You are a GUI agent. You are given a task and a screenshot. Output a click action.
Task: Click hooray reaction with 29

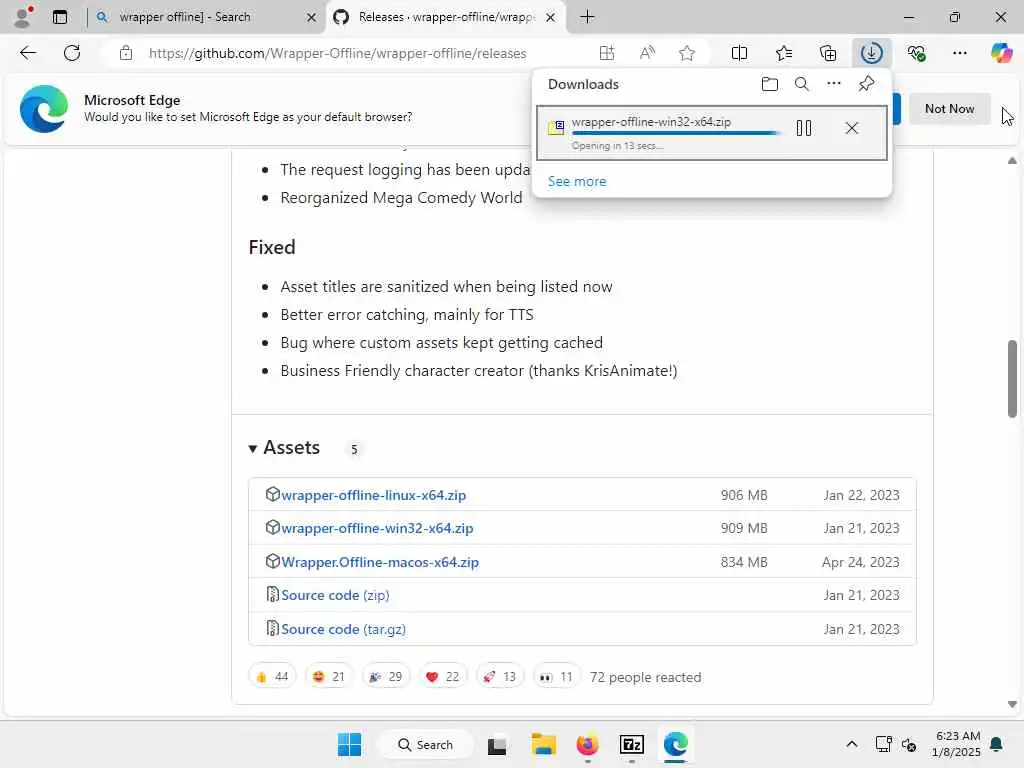[385, 677]
